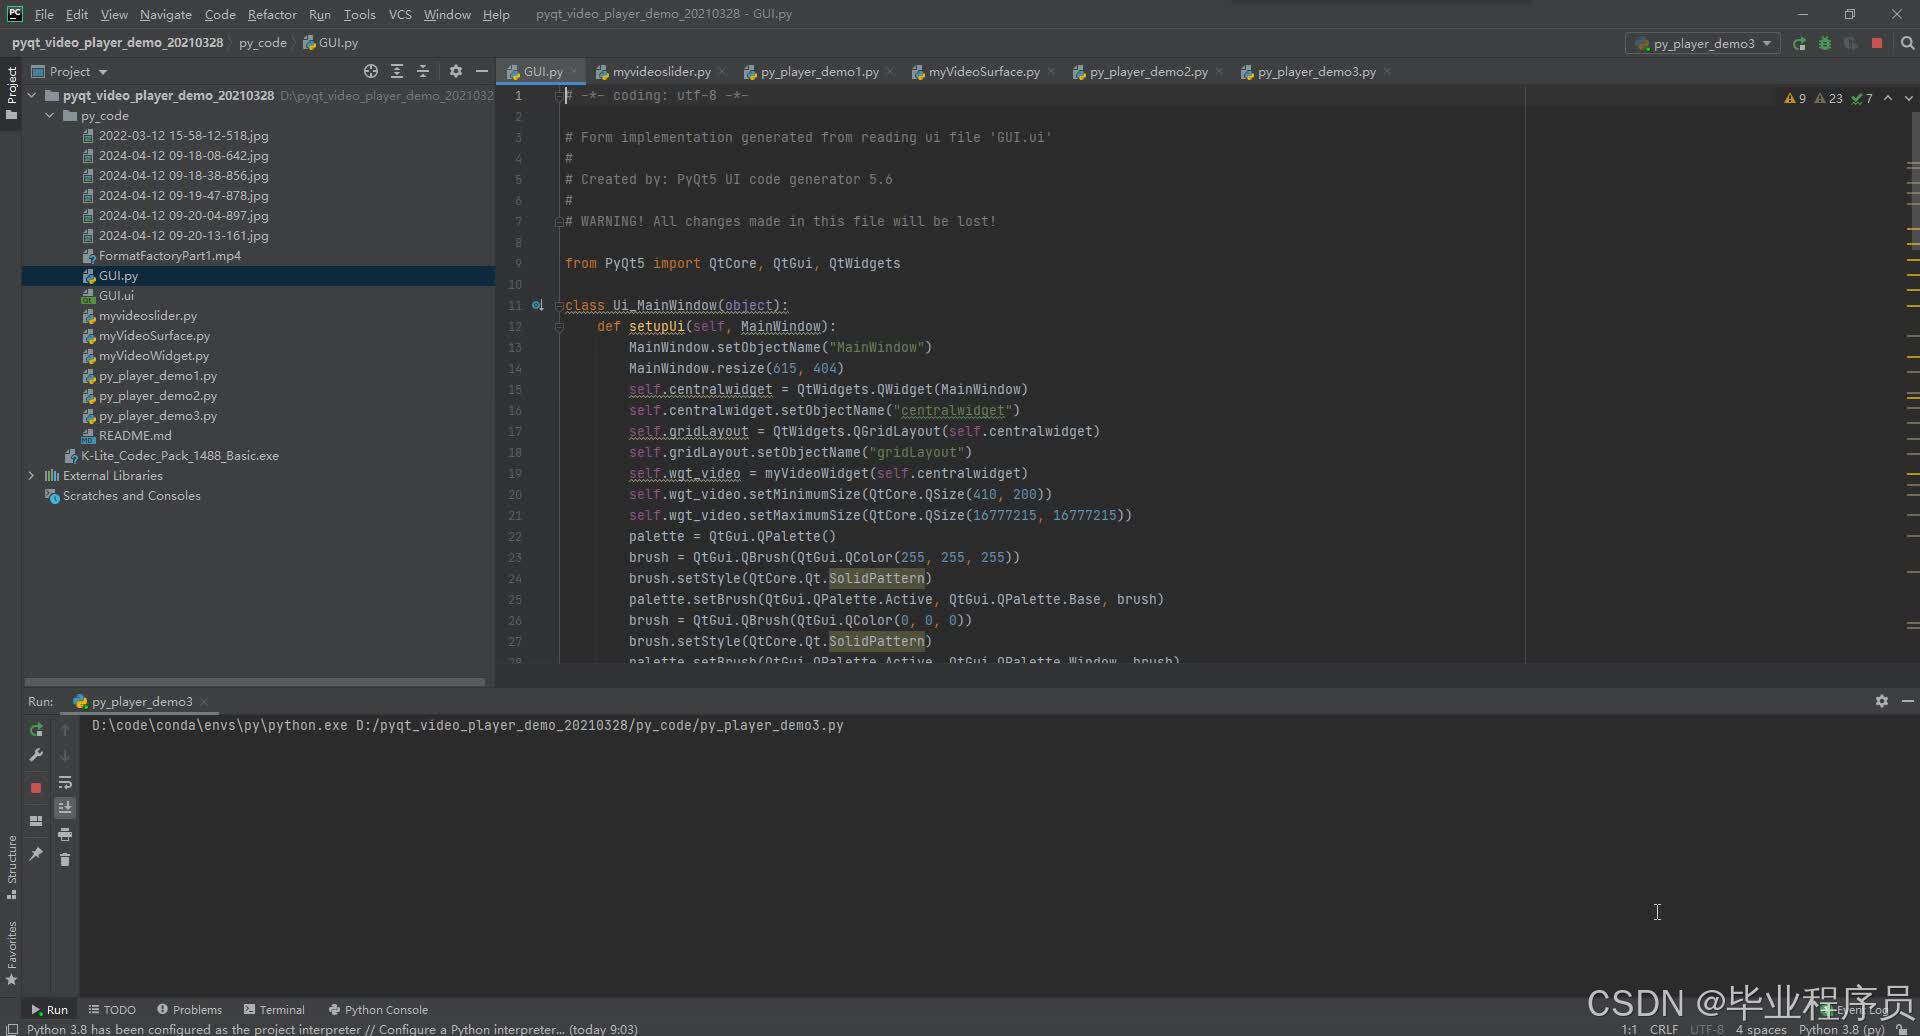Screen dimensions: 1920x1036
Task: Close the py_player_demo3 Run tab
Action: point(204,702)
